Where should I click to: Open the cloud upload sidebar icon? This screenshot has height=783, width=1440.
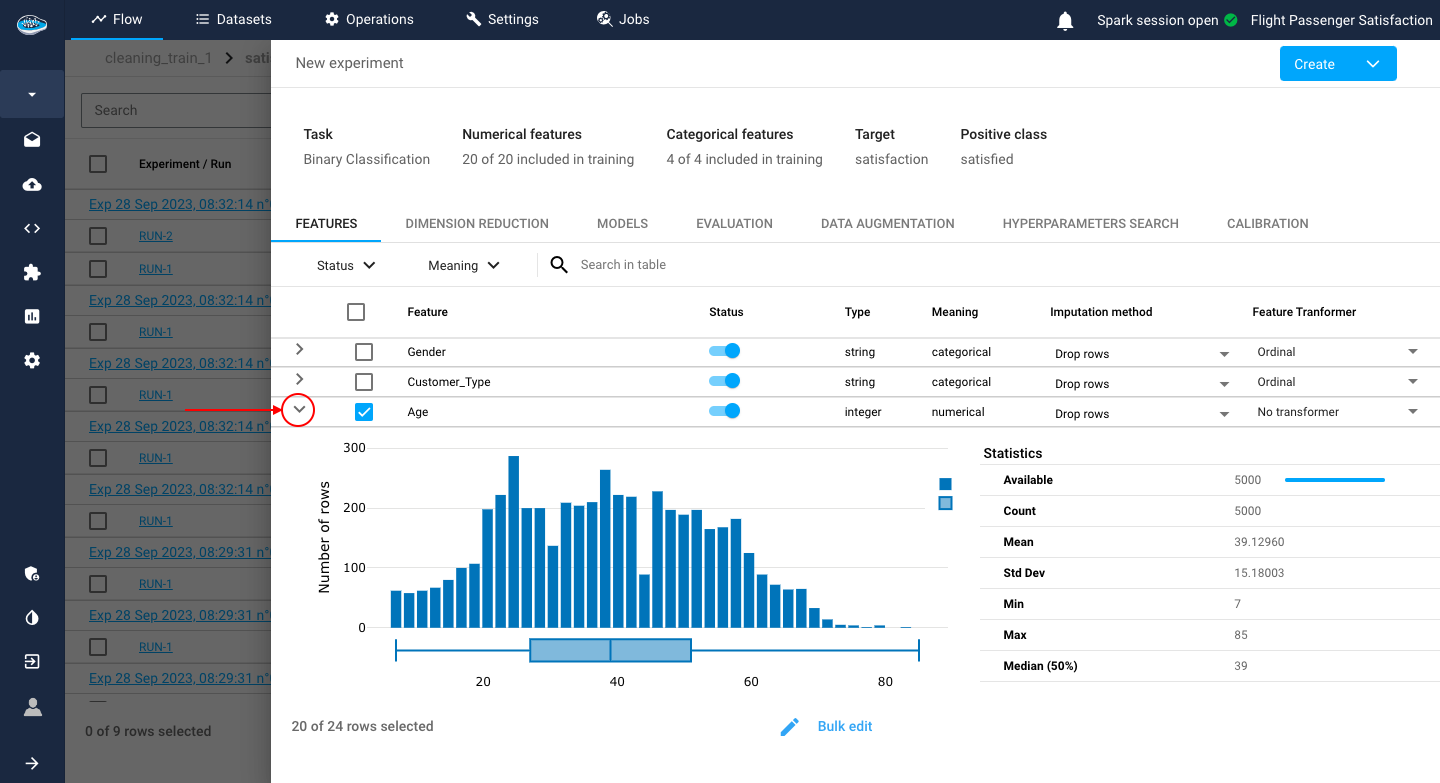point(32,185)
